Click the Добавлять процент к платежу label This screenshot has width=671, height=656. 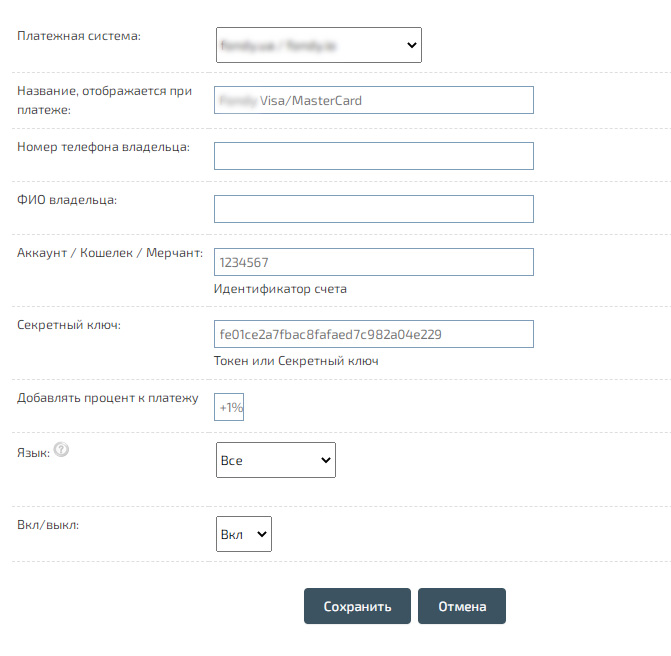pyautogui.click(x=108, y=398)
